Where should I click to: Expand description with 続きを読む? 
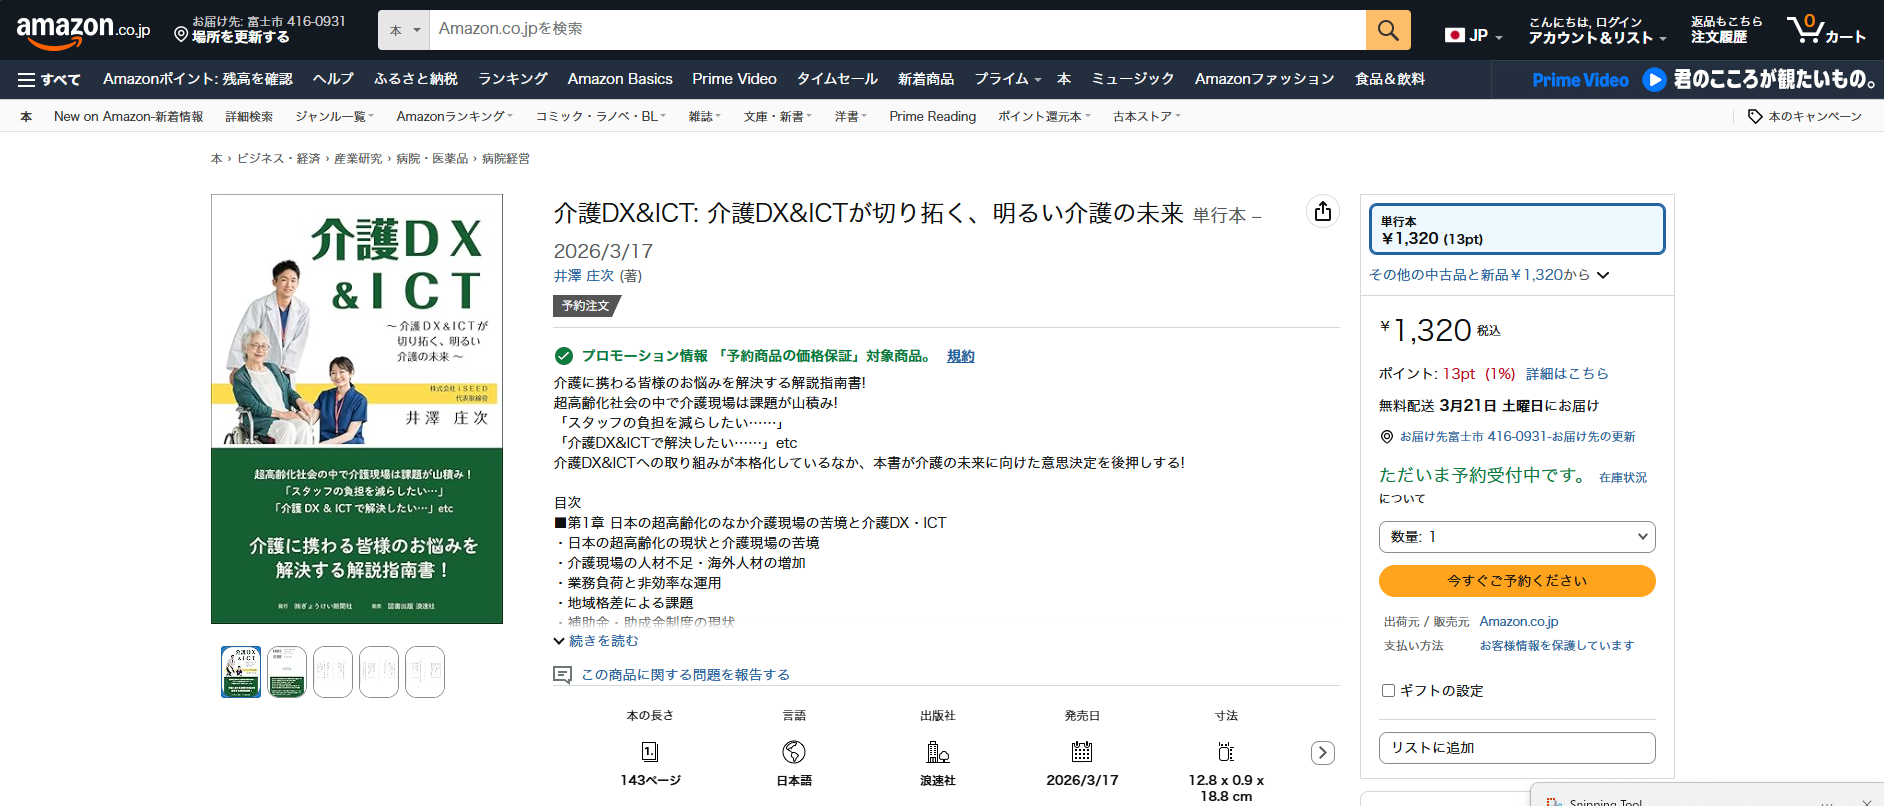tap(596, 641)
